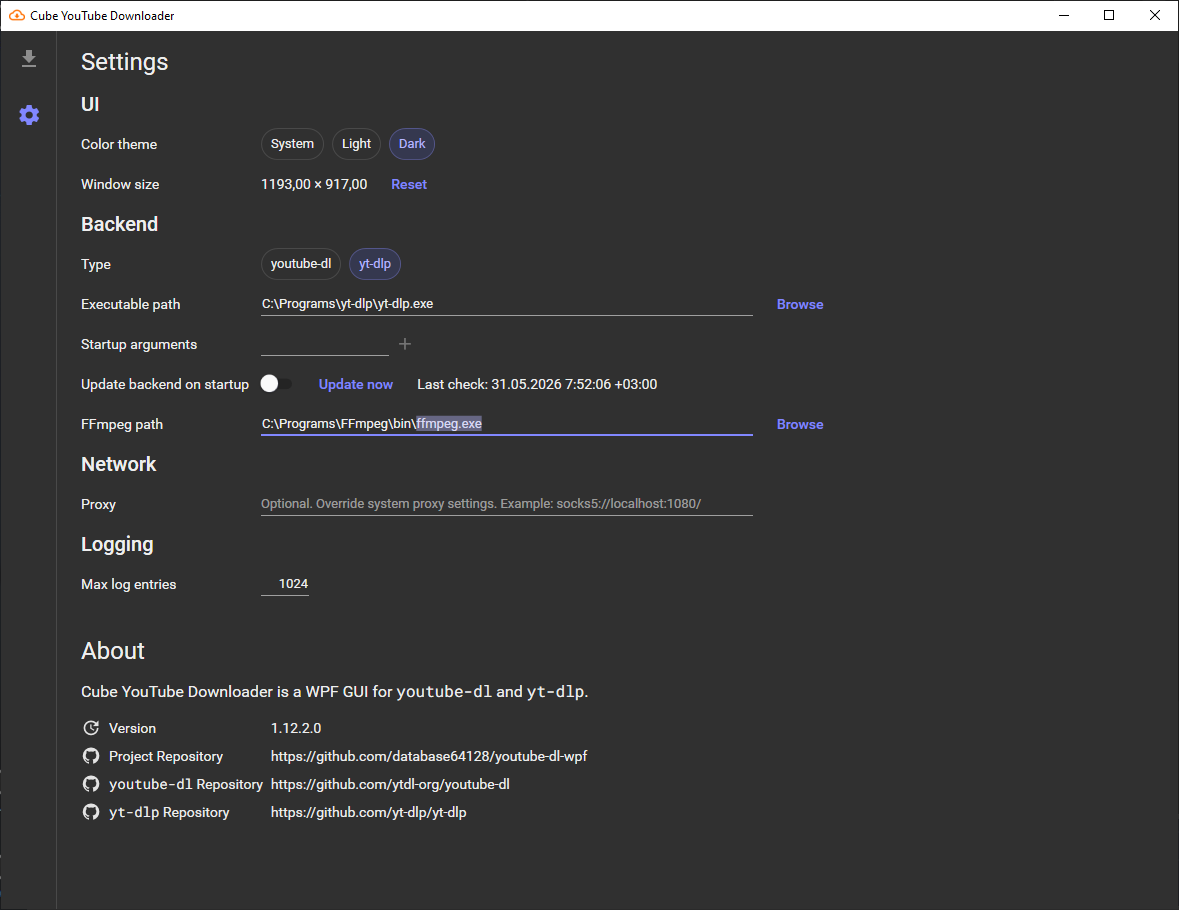The image size is (1179, 910).
Task: Click the FFmpeg path input field
Action: tap(507, 424)
